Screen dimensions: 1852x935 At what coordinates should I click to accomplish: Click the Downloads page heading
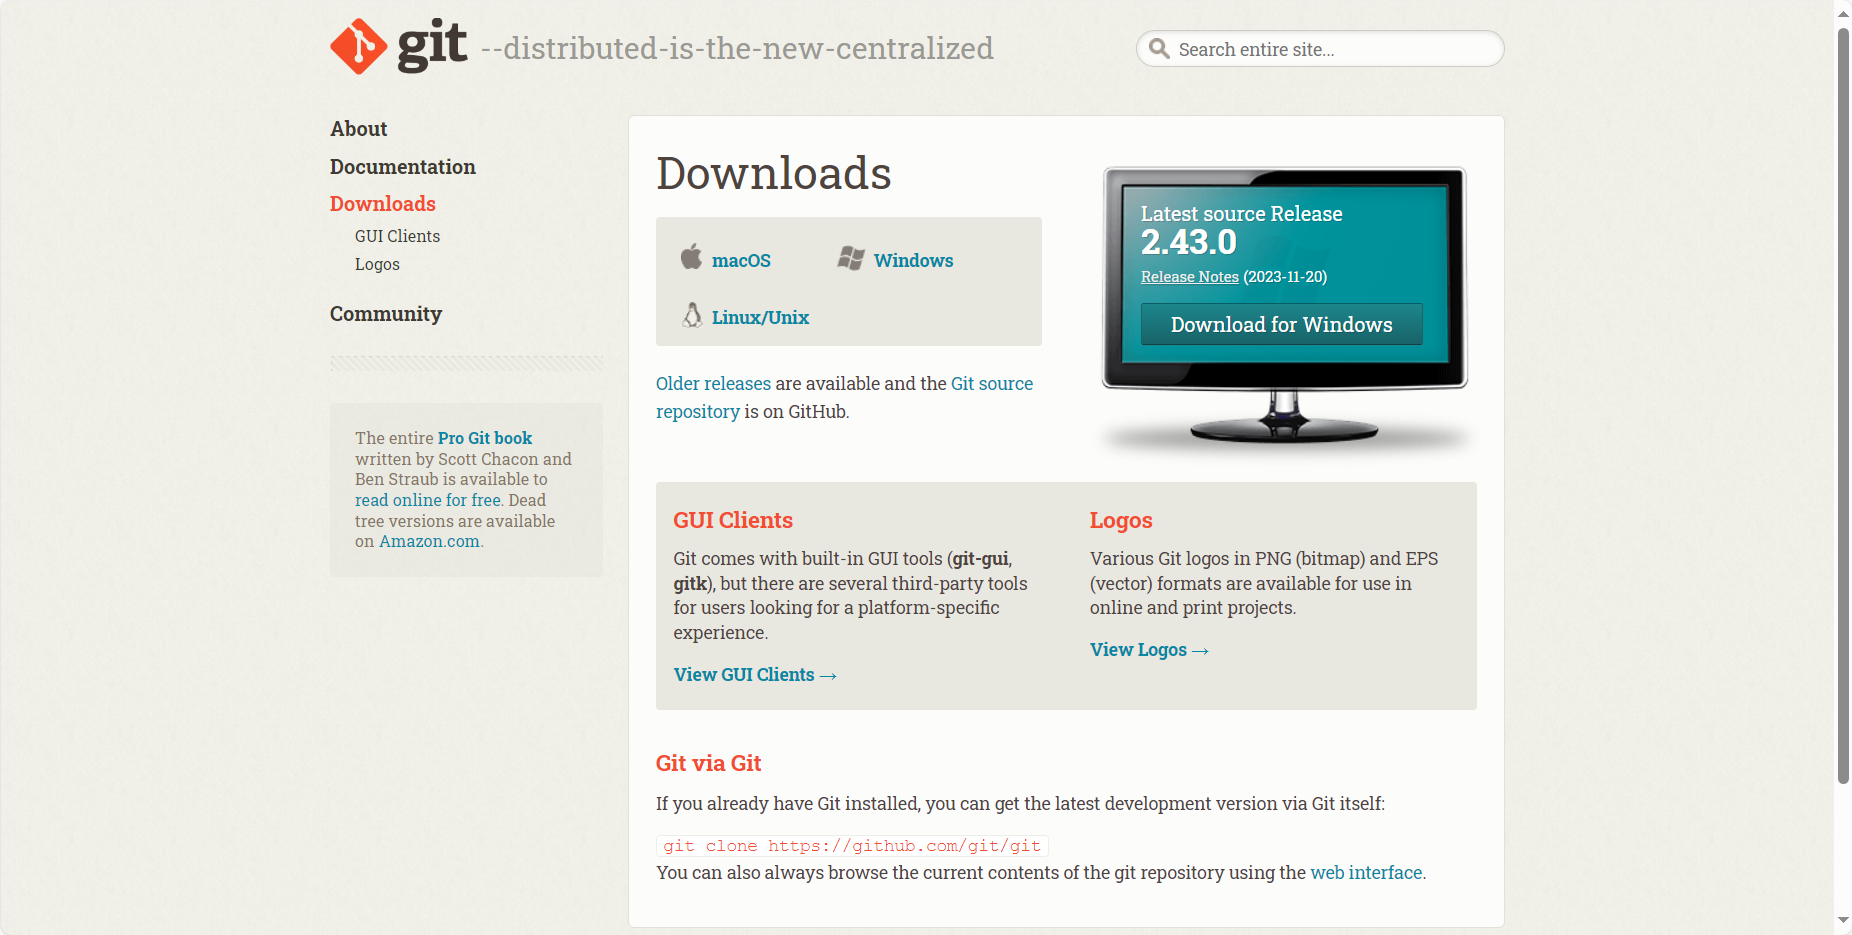[774, 173]
